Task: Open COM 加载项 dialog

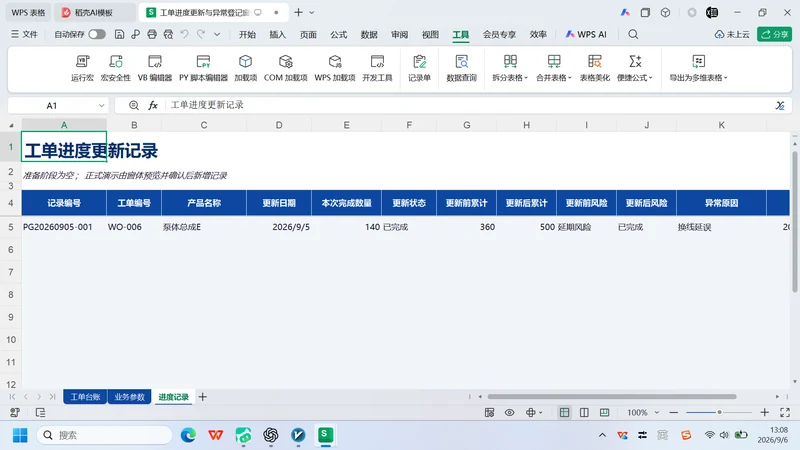Action: [285, 68]
